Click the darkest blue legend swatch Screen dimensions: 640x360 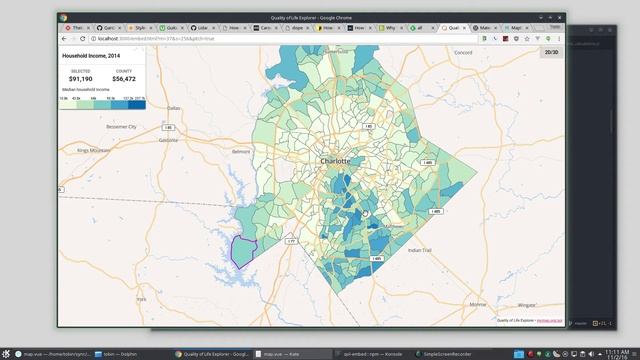coord(137,105)
